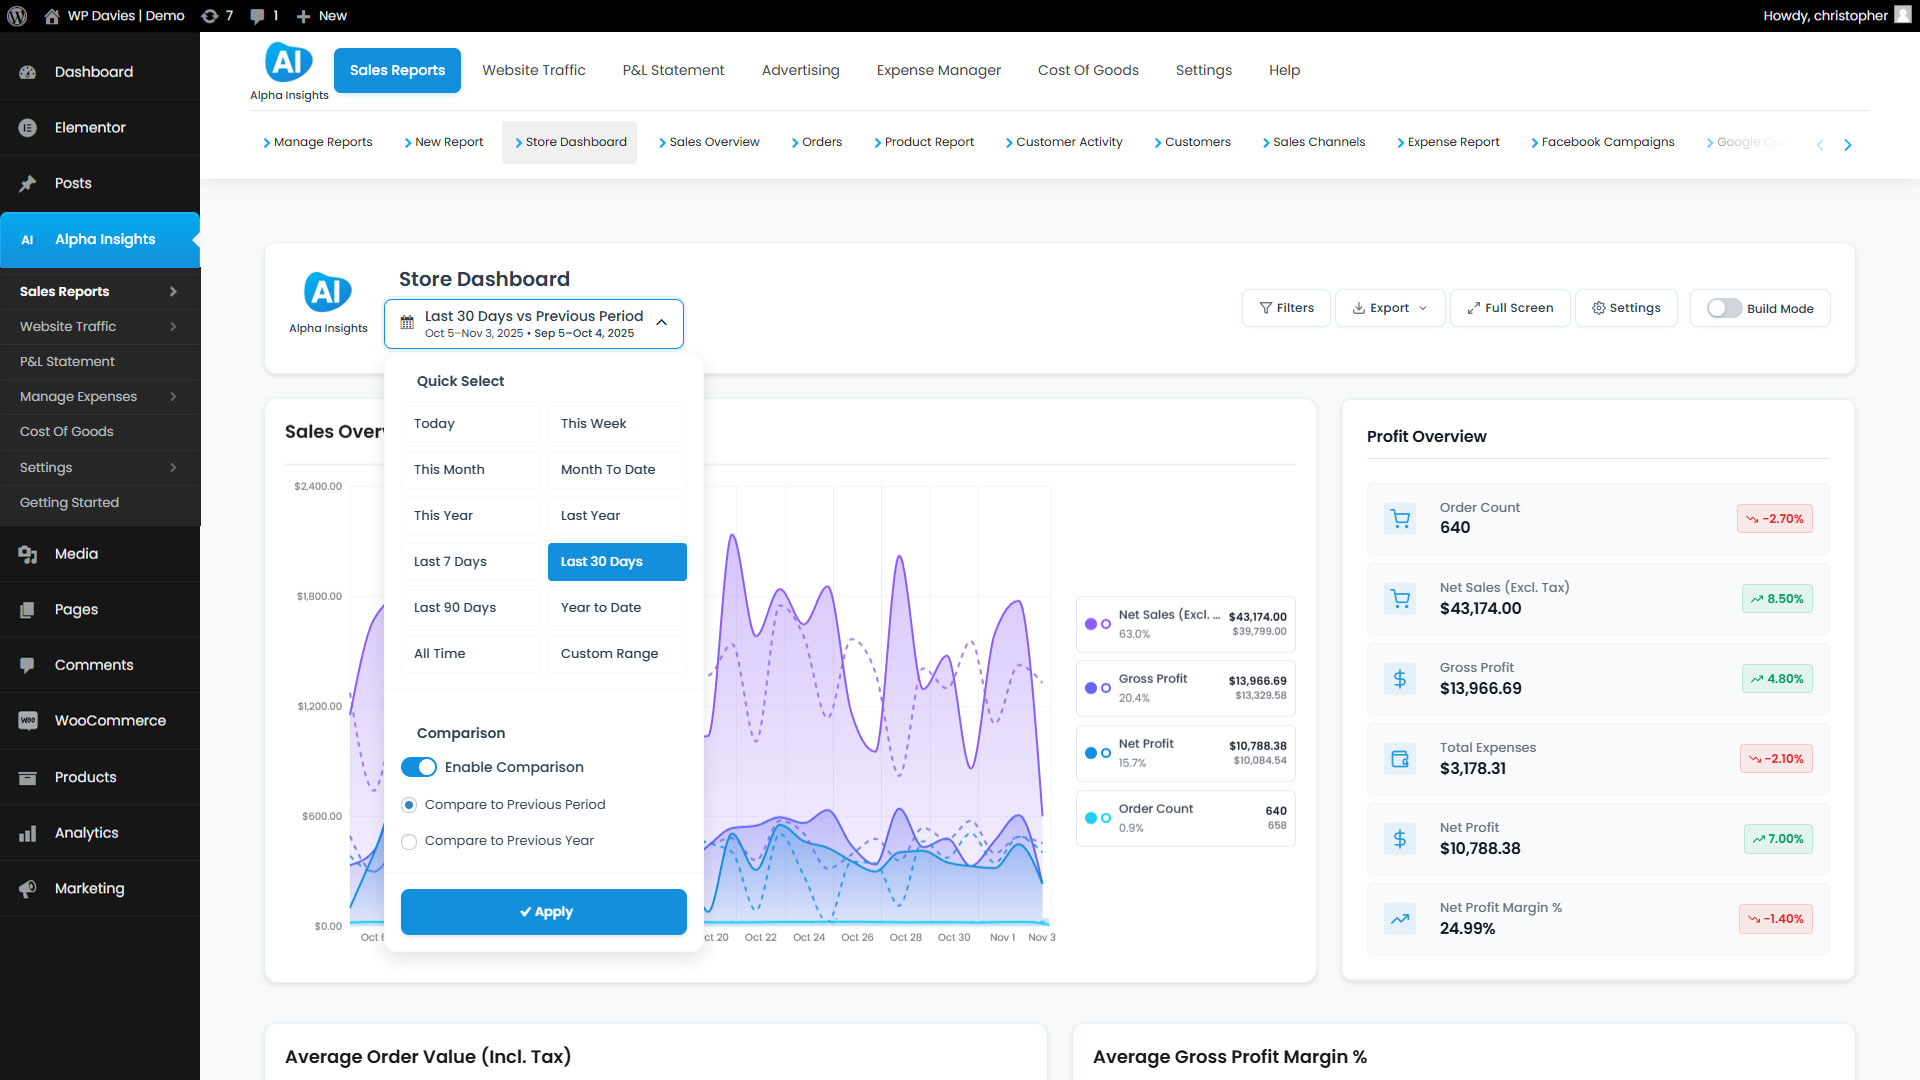Click the WordPress logo icon
This screenshot has width=1920, height=1080.
point(17,16)
